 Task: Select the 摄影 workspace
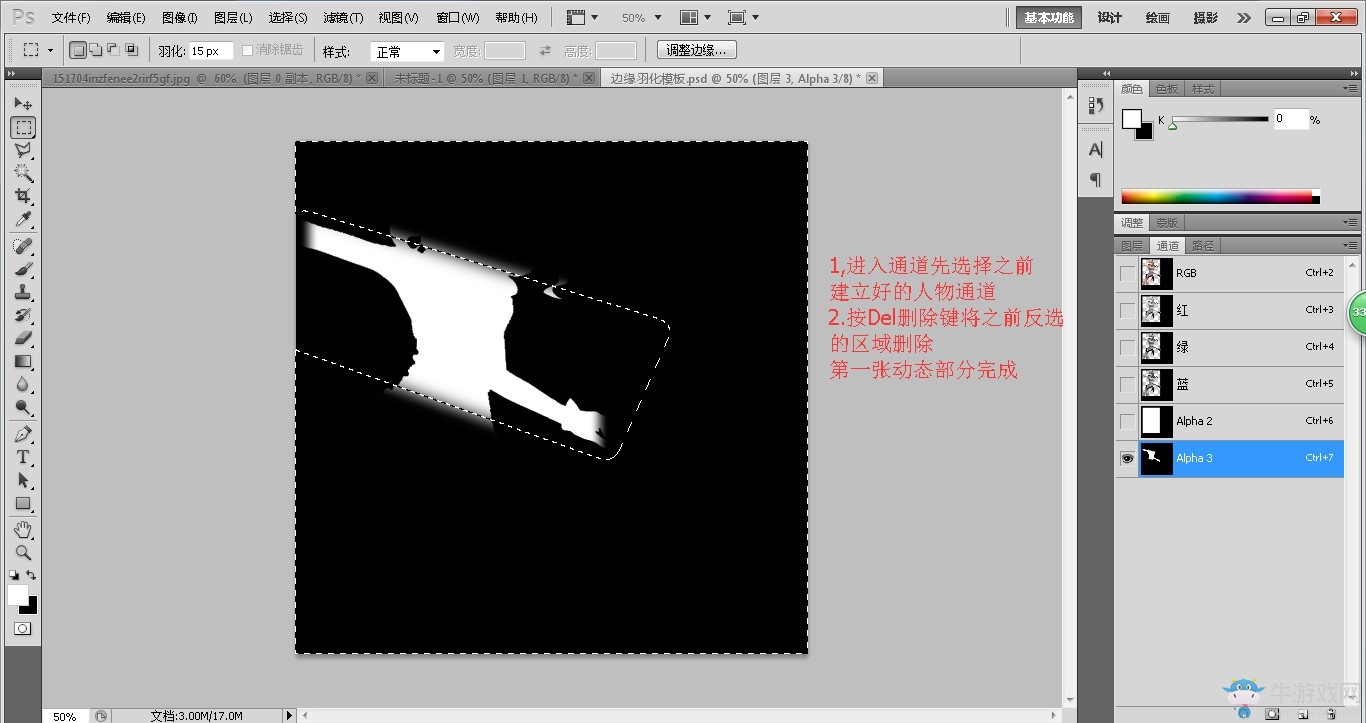1206,18
